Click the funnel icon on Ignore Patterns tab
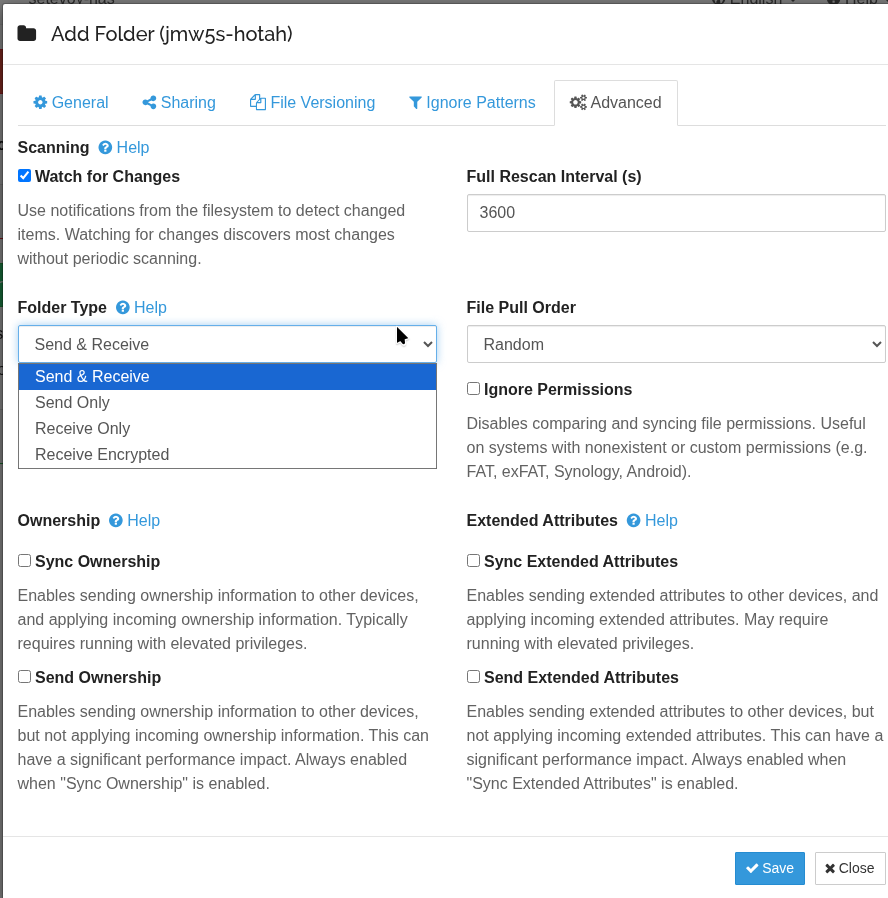The width and height of the screenshot is (888, 898). point(415,103)
